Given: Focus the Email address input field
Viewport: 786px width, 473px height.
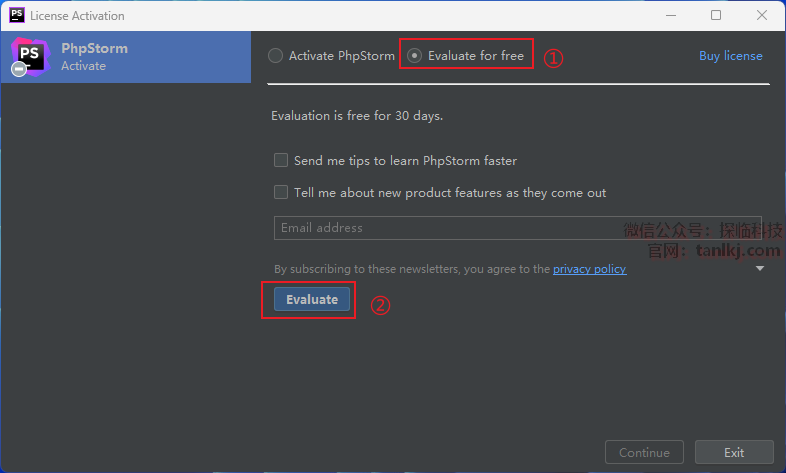Looking at the screenshot, I should click(450, 228).
